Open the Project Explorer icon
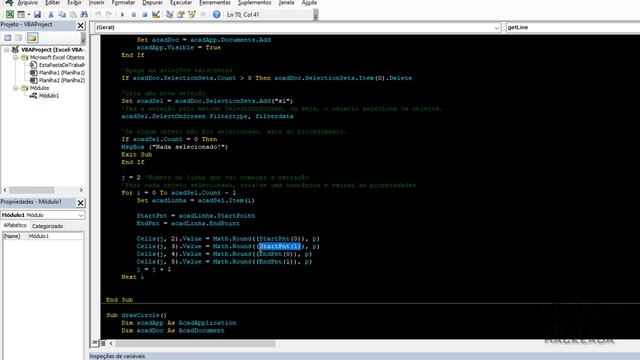This screenshot has width=640, height=360. (x=169, y=14)
